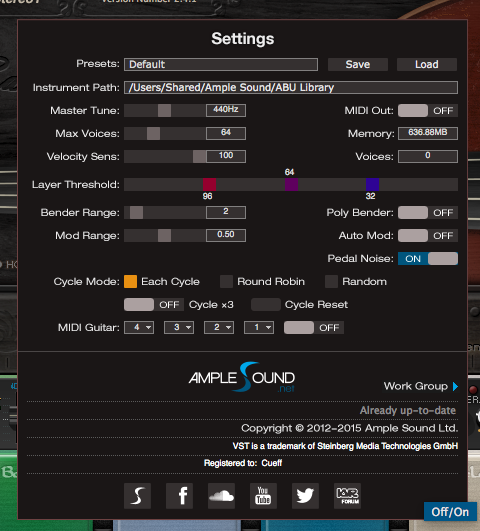Click the Save preset button
The width and height of the screenshot is (480, 531).
coord(358,64)
